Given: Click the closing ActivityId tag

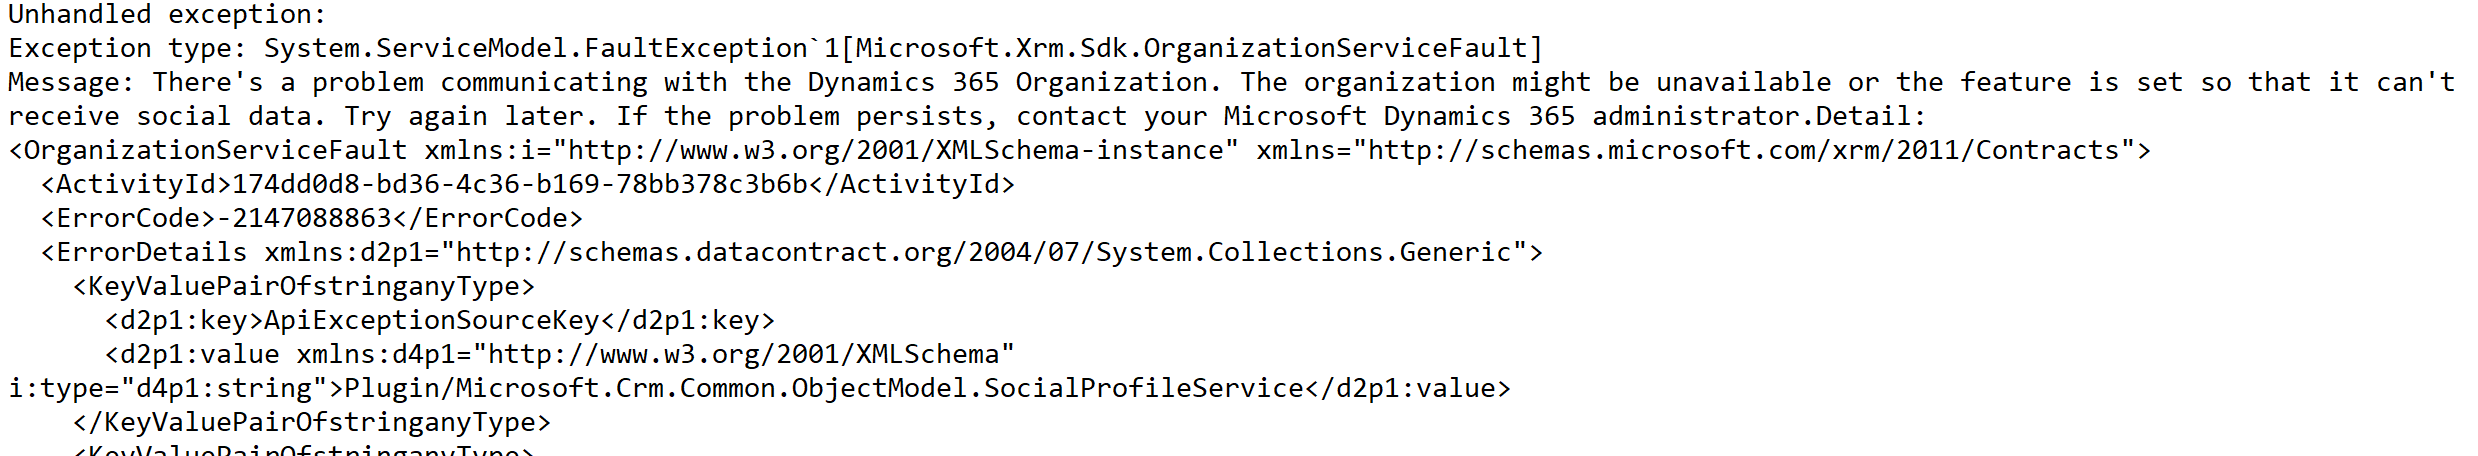Looking at the screenshot, I should (911, 184).
